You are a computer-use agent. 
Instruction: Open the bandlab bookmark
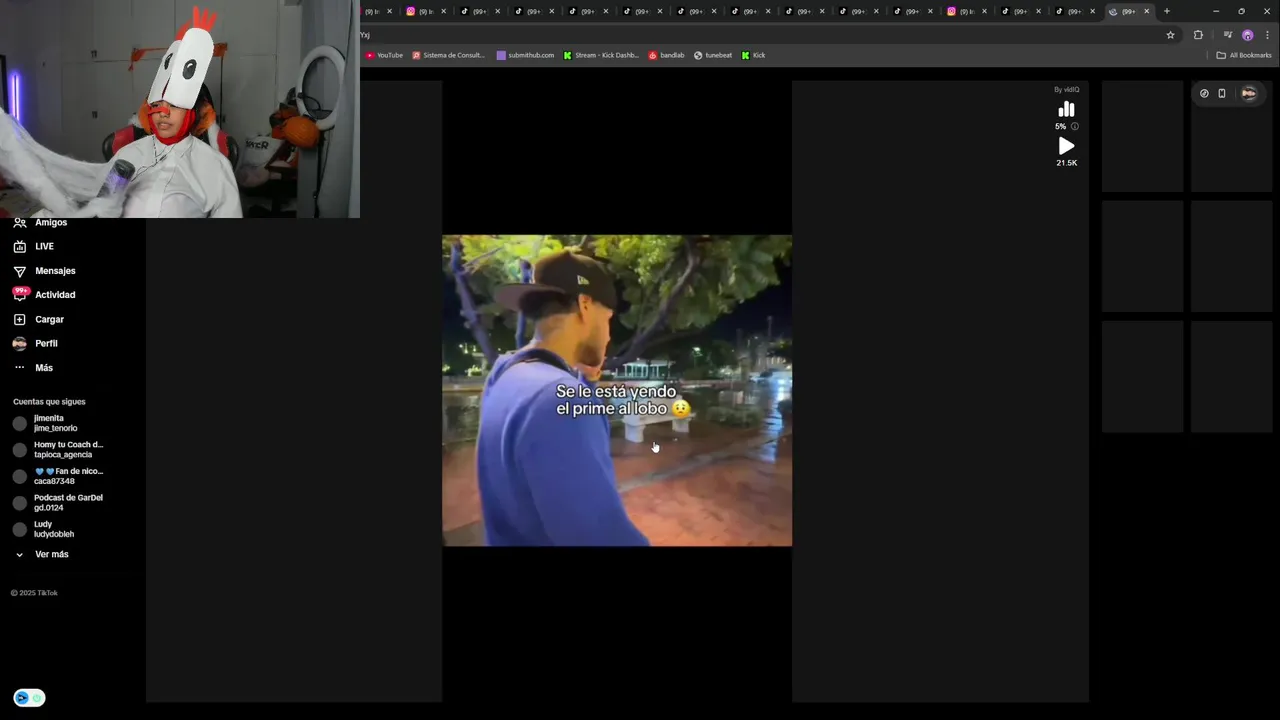[x=666, y=55]
